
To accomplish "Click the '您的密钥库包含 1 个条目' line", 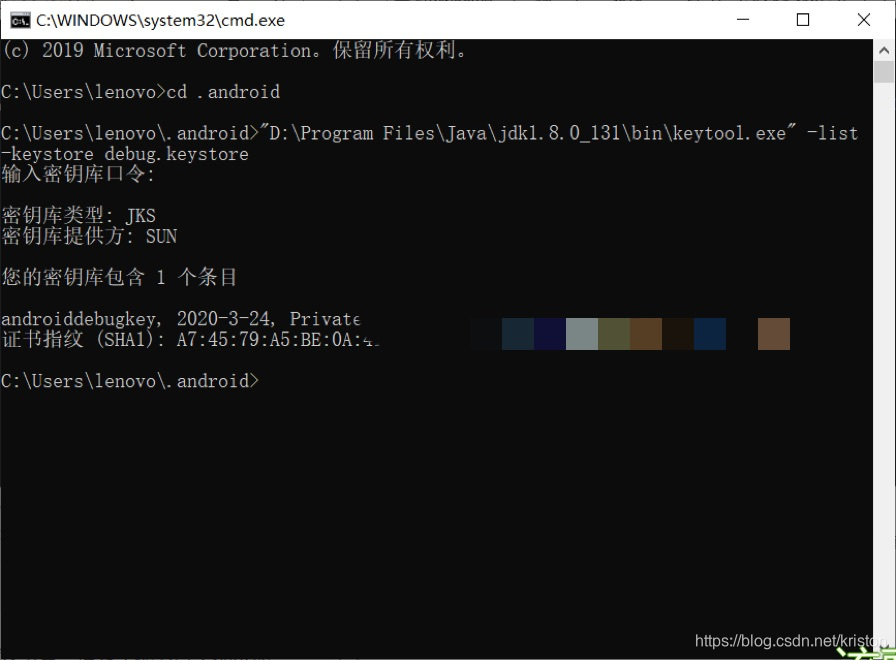I will pos(119,277).
